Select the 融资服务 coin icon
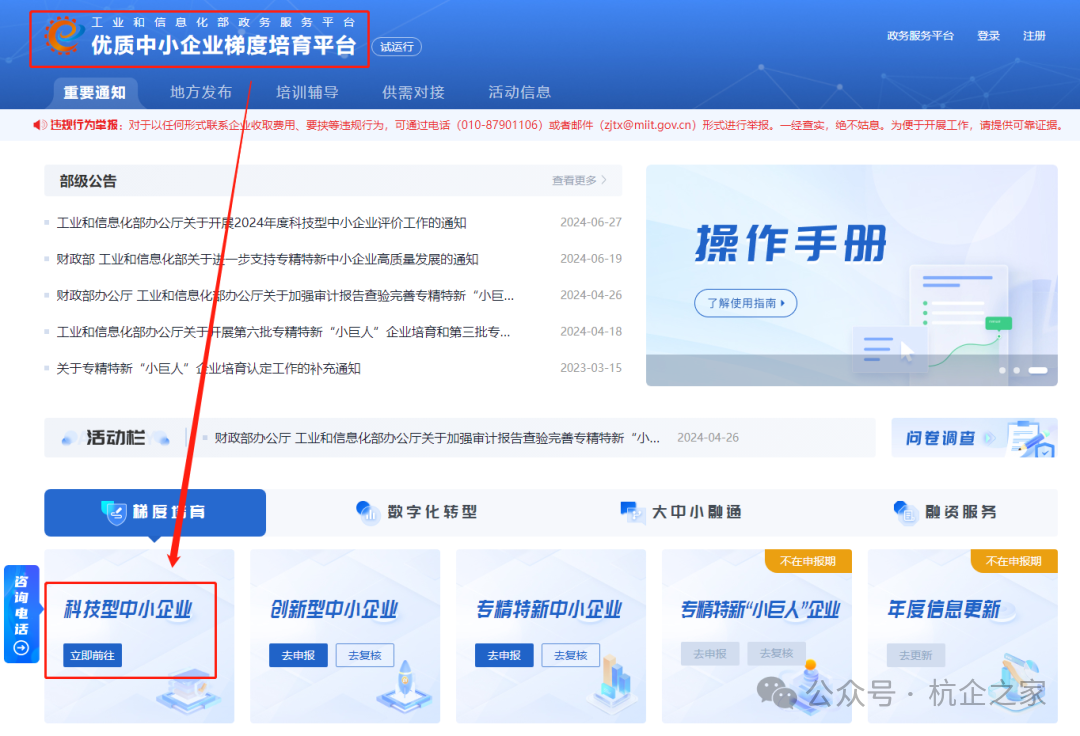The width and height of the screenshot is (1080, 736). click(906, 512)
